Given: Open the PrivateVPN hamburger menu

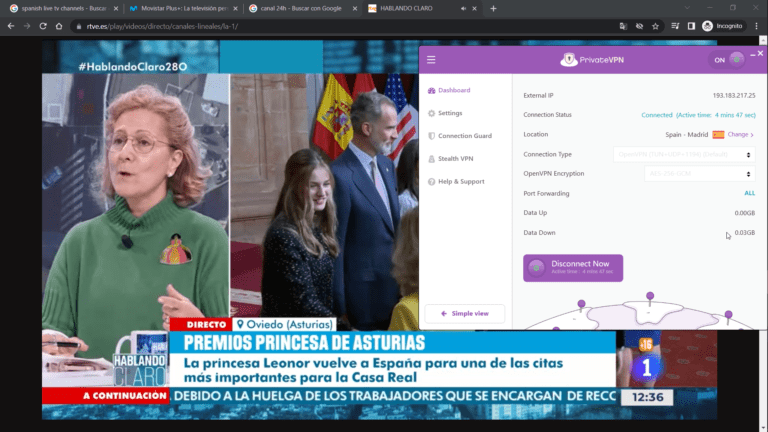Looking at the screenshot, I should 431,60.
